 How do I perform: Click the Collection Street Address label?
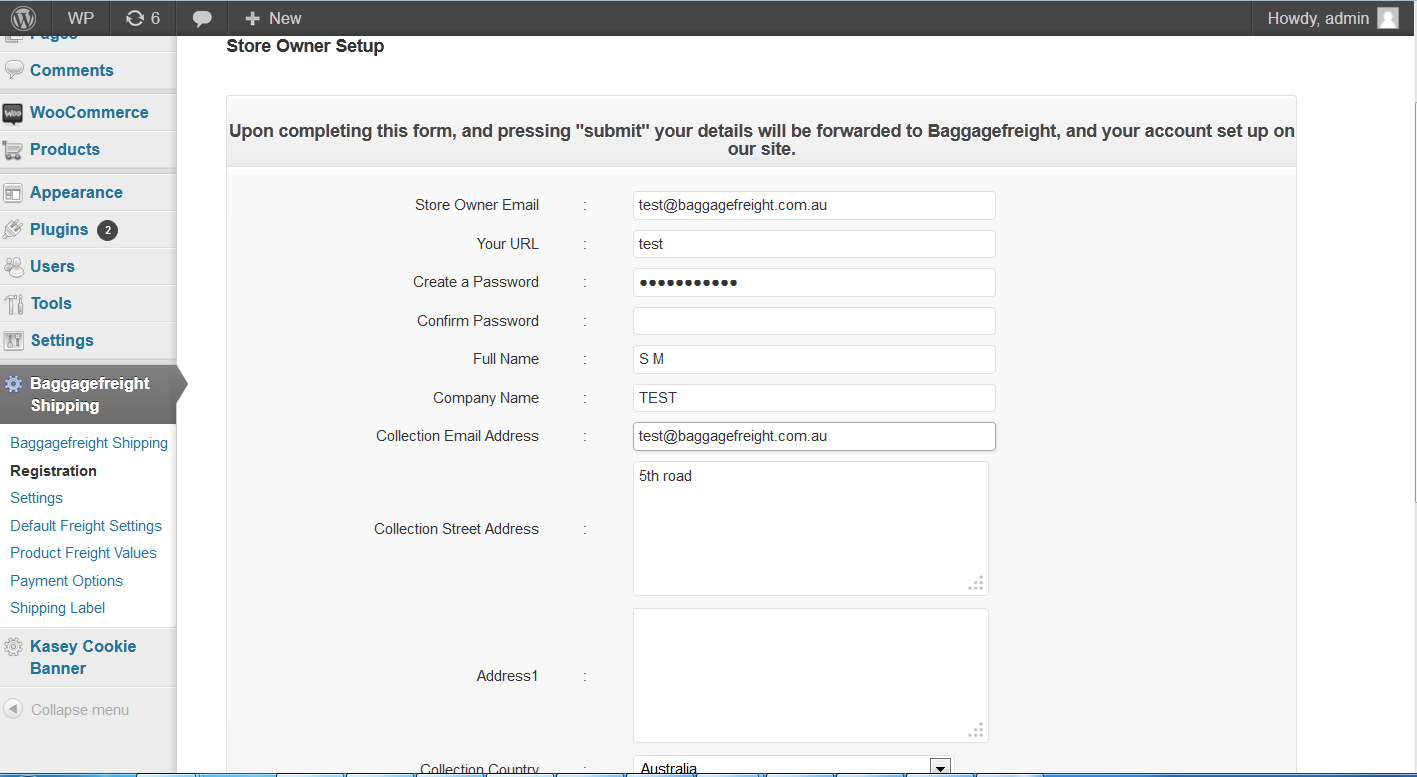[456, 529]
